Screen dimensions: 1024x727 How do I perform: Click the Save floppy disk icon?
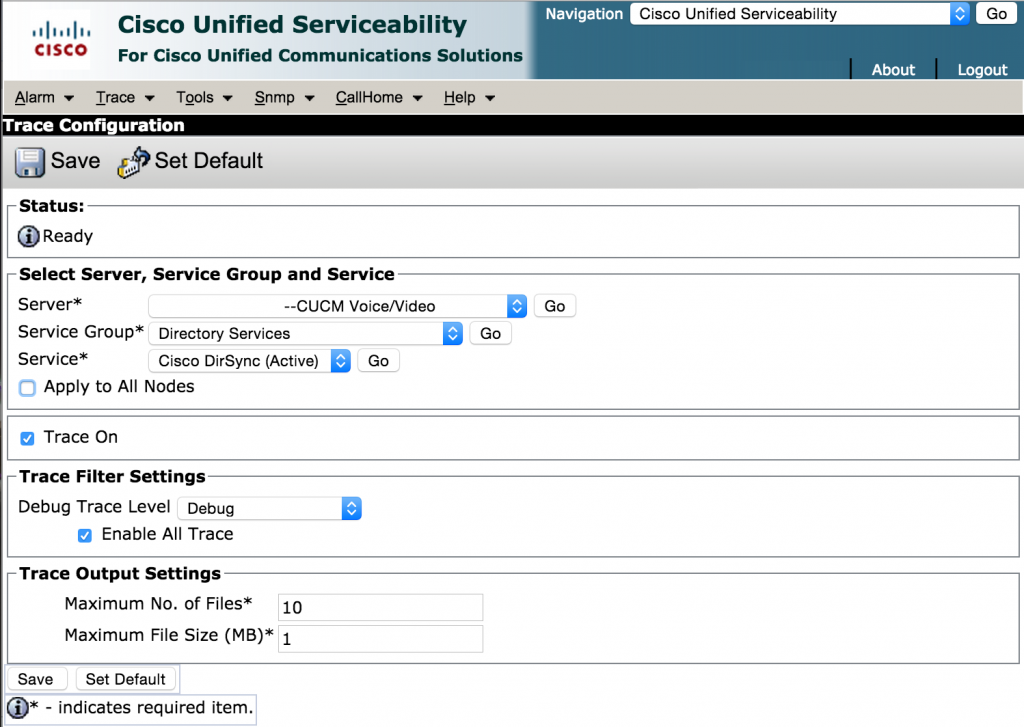(30, 162)
